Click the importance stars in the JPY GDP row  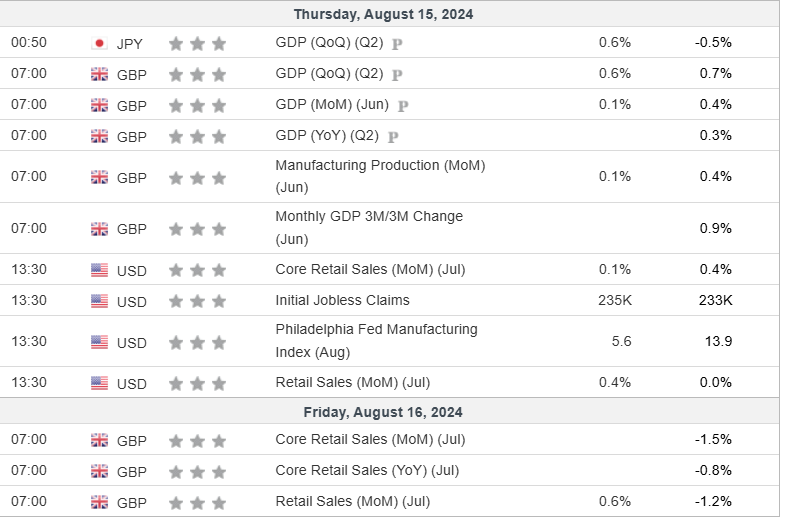(197, 43)
